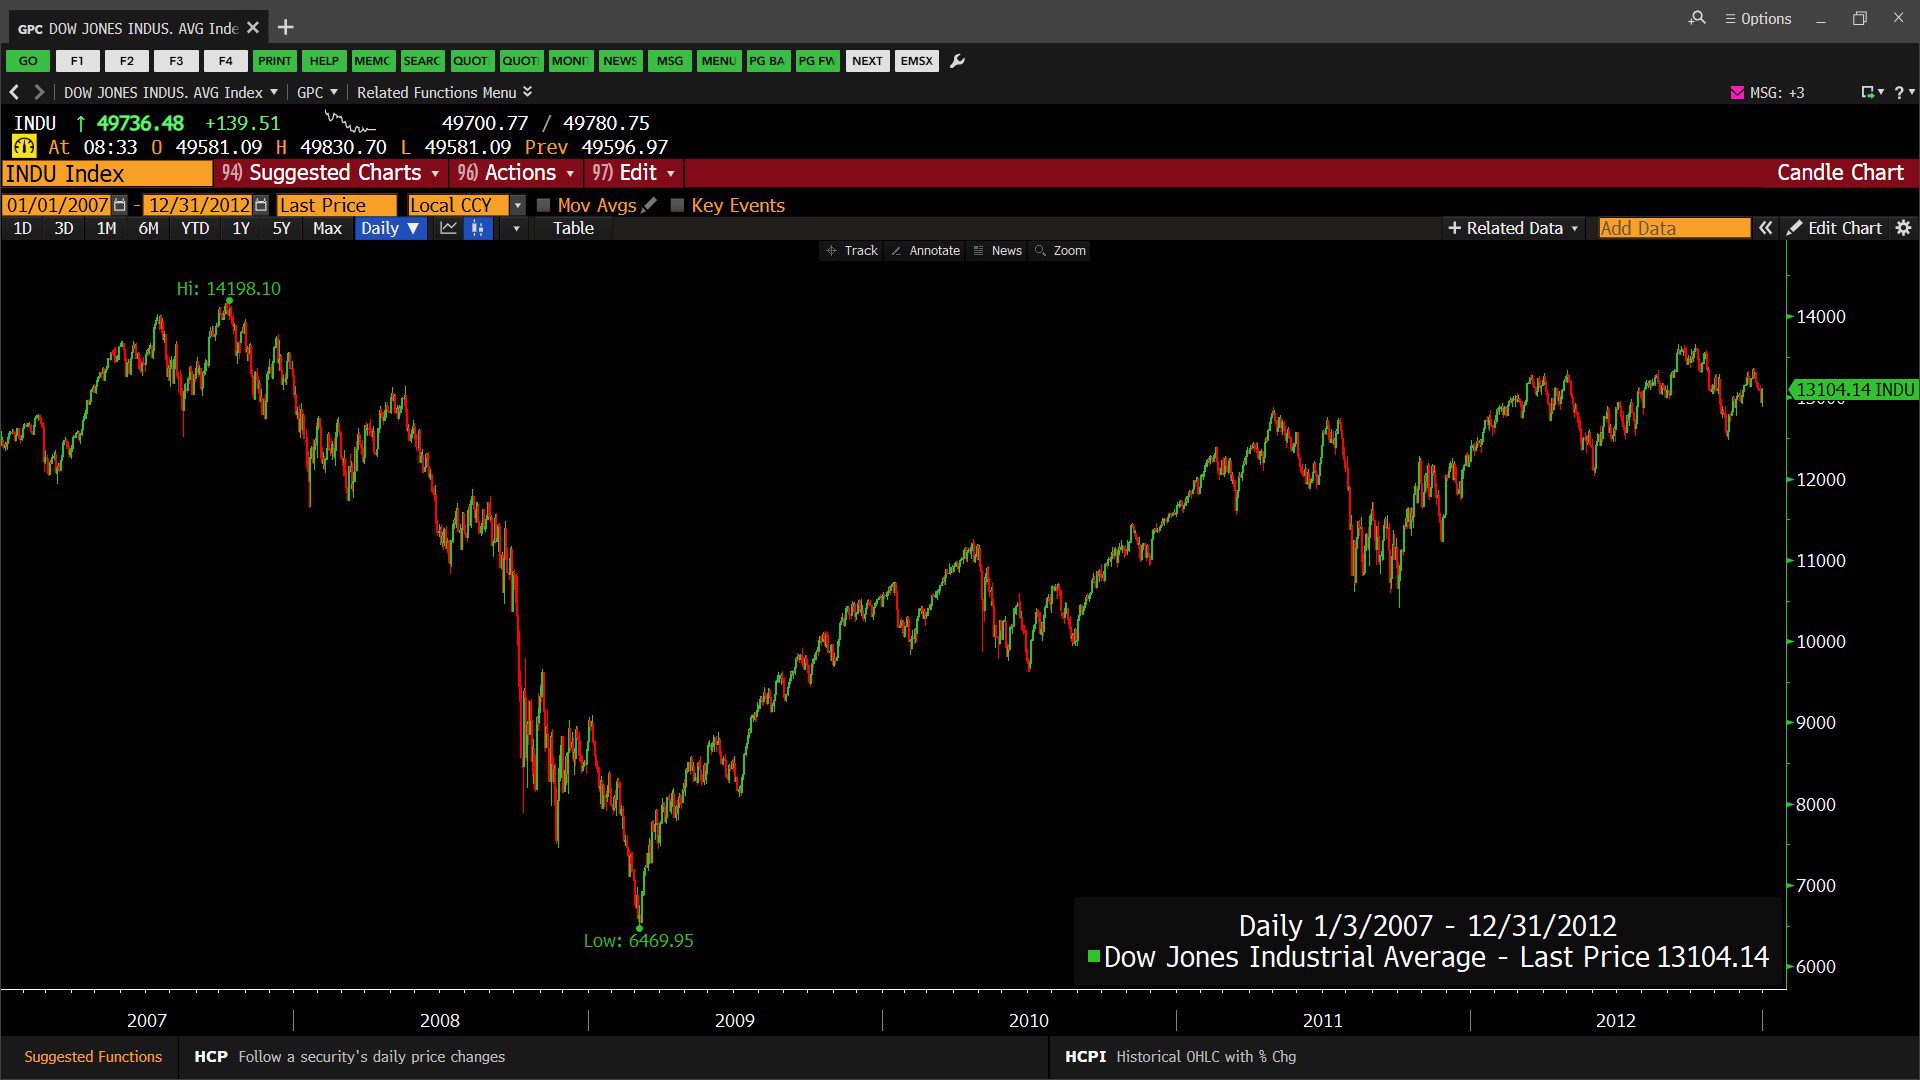Click the Add Data input field
The width and height of the screenshot is (1920, 1080).
[1675, 228]
